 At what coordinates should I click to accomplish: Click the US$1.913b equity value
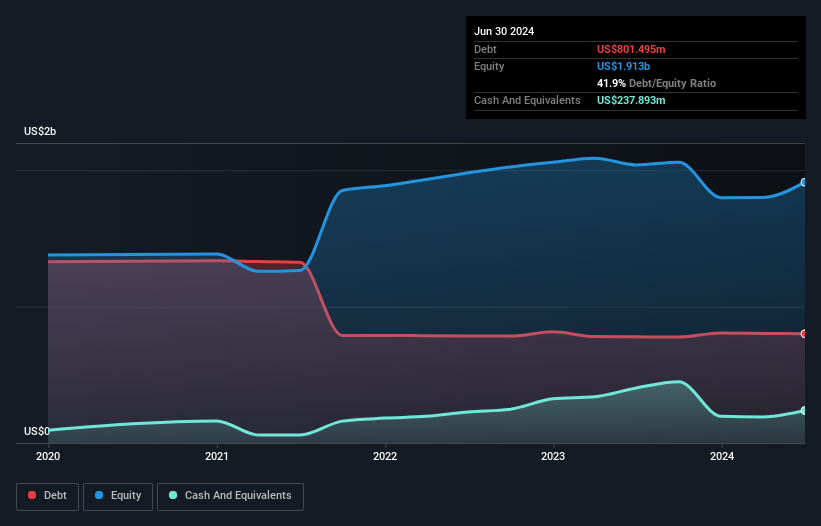point(623,66)
